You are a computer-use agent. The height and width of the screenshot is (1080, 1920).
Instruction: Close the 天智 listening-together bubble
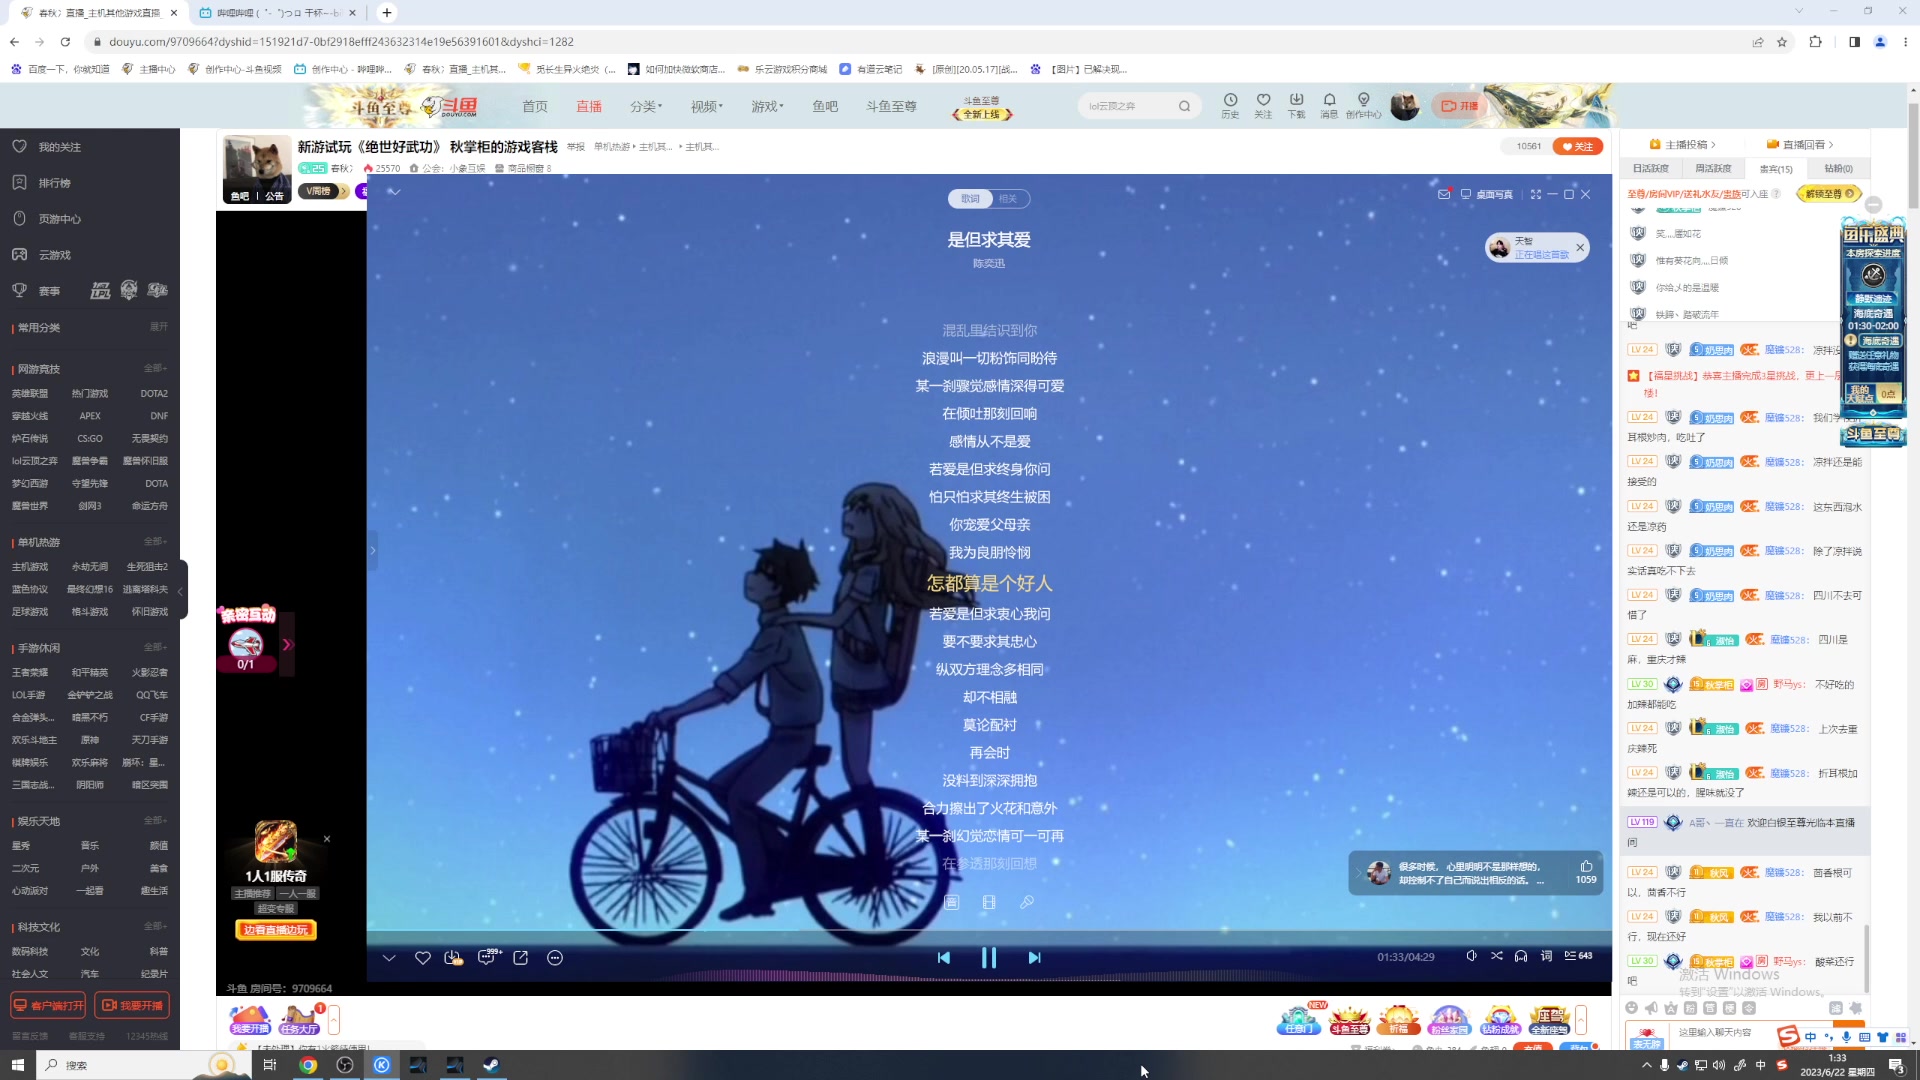[1580, 247]
